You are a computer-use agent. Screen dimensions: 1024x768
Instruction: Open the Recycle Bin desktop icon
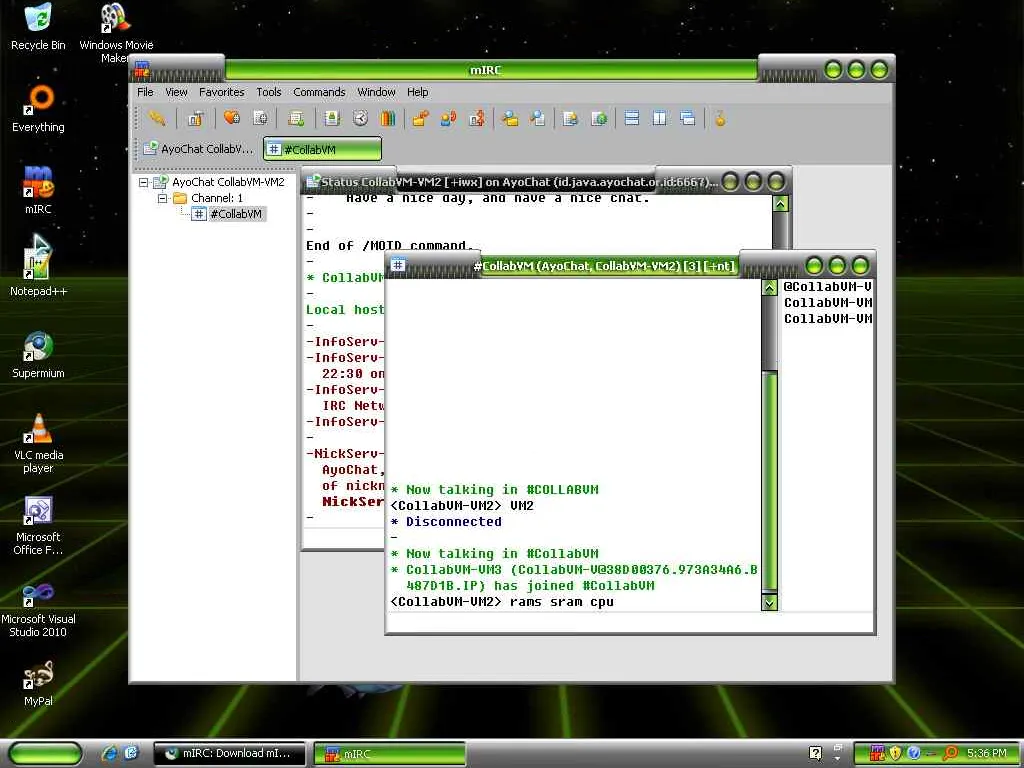pos(38,27)
